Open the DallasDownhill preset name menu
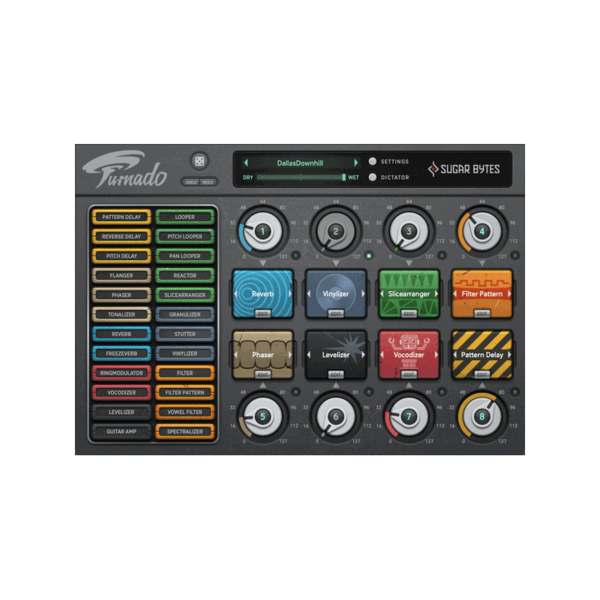600x600 pixels. click(300, 163)
